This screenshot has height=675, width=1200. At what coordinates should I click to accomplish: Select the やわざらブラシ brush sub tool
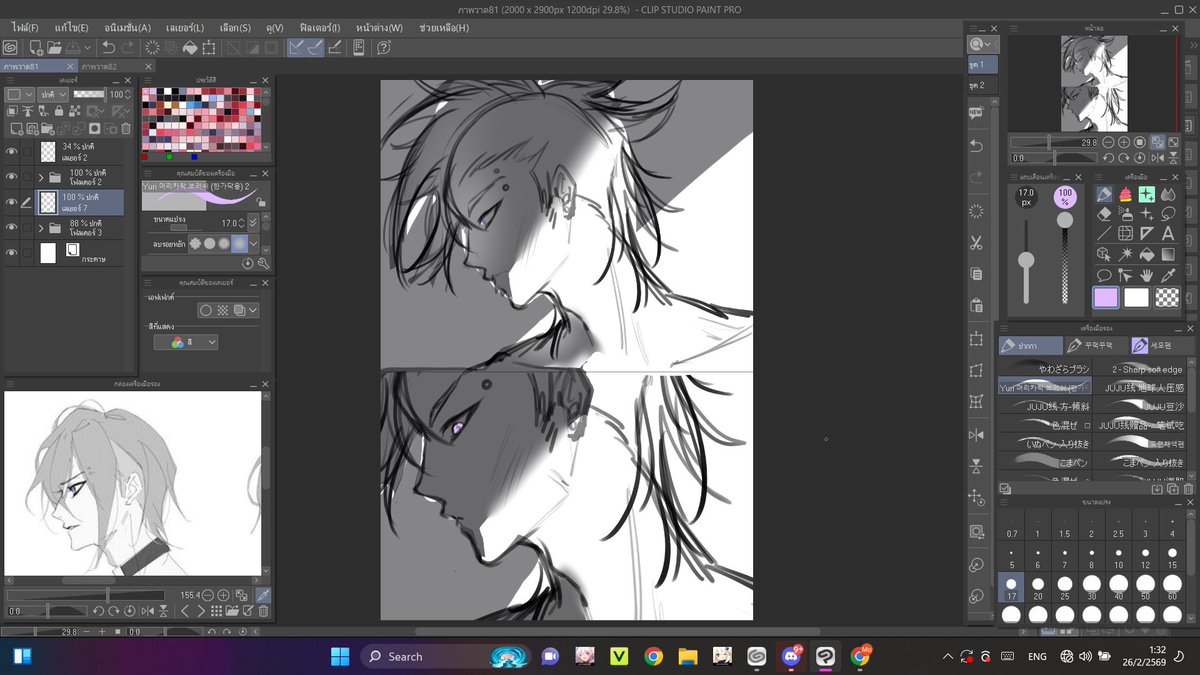coord(1046,370)
